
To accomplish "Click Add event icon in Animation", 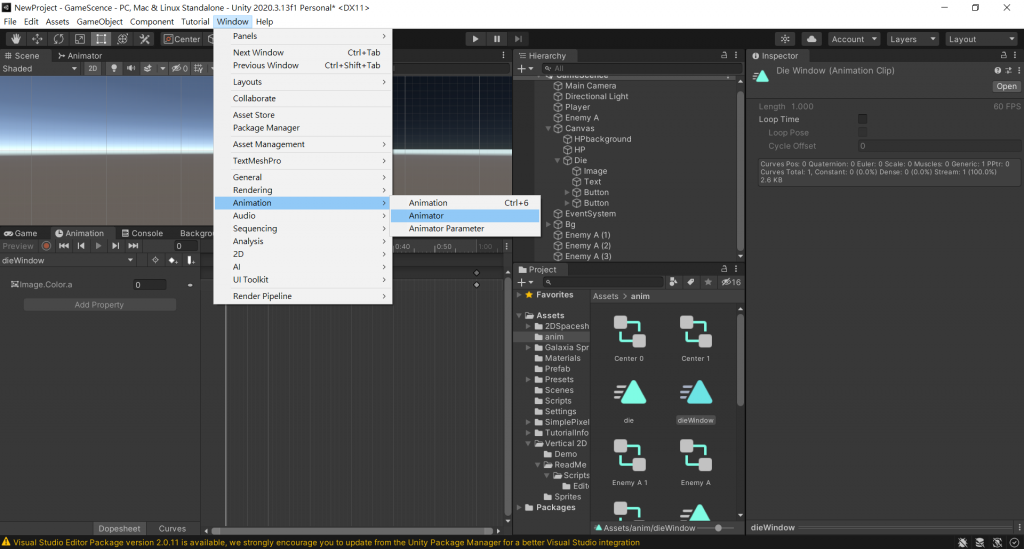I will click(x=191, y=260).
